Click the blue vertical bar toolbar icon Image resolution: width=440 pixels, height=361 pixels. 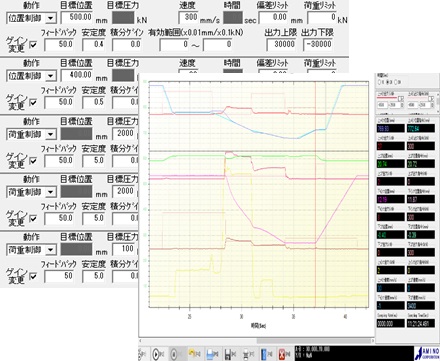[263, 354]
